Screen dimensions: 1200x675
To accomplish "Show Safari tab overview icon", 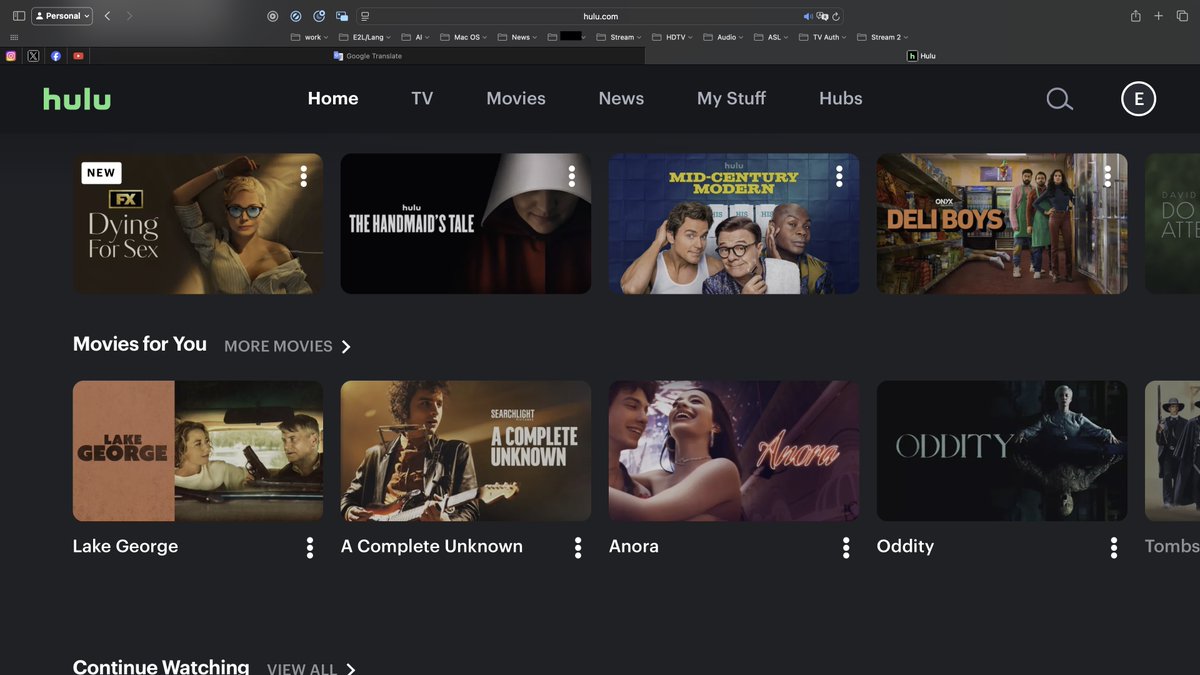I will click(x=1182, y=16).
